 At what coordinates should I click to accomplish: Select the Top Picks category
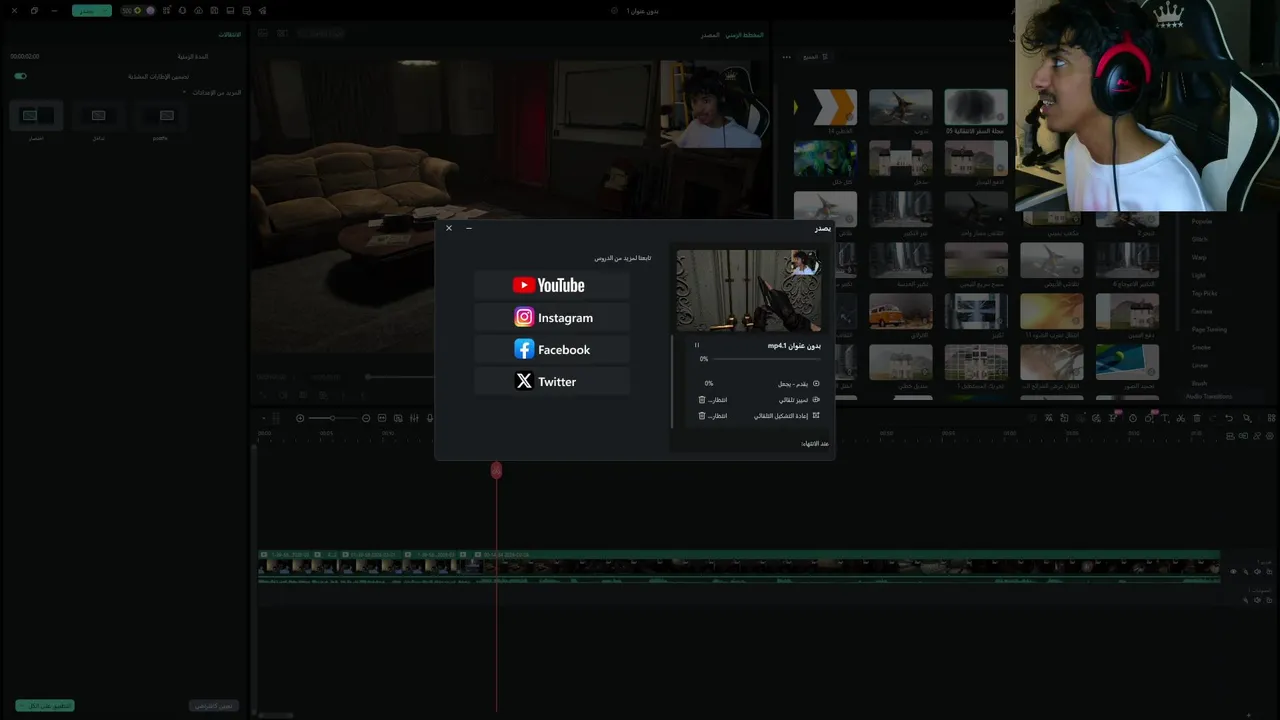click(1204, 293)
